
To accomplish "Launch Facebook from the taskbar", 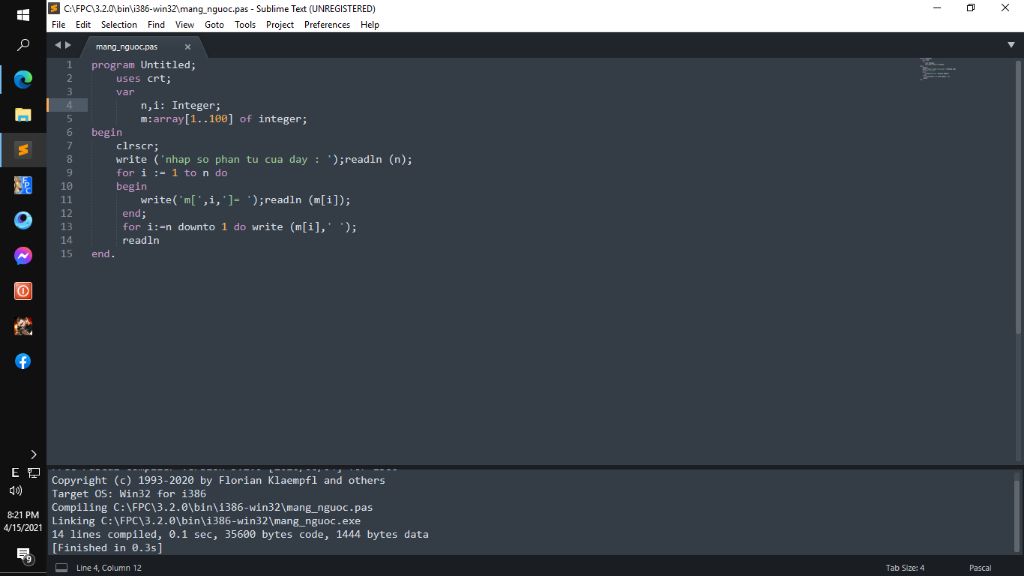I will tap(23, 362).
